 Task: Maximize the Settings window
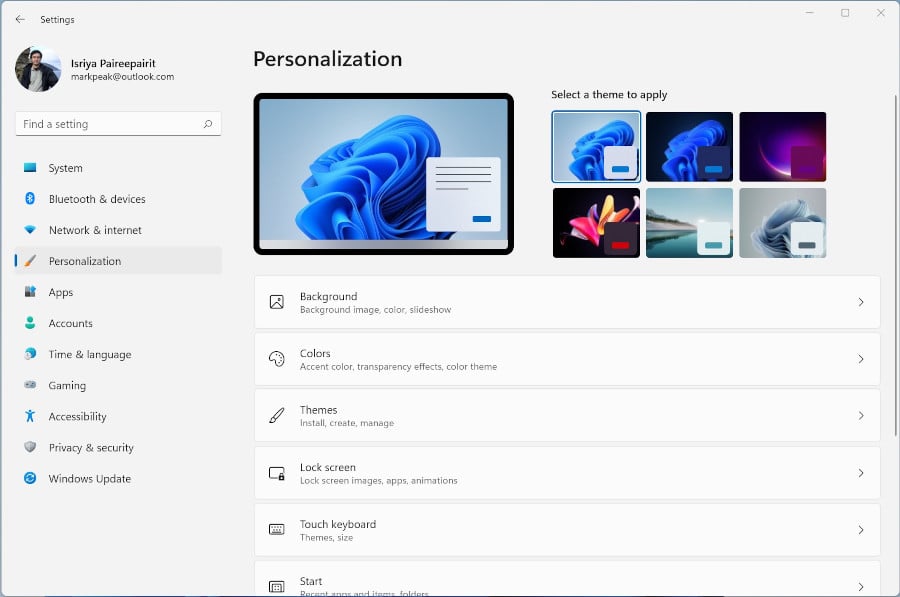point(845,13)
